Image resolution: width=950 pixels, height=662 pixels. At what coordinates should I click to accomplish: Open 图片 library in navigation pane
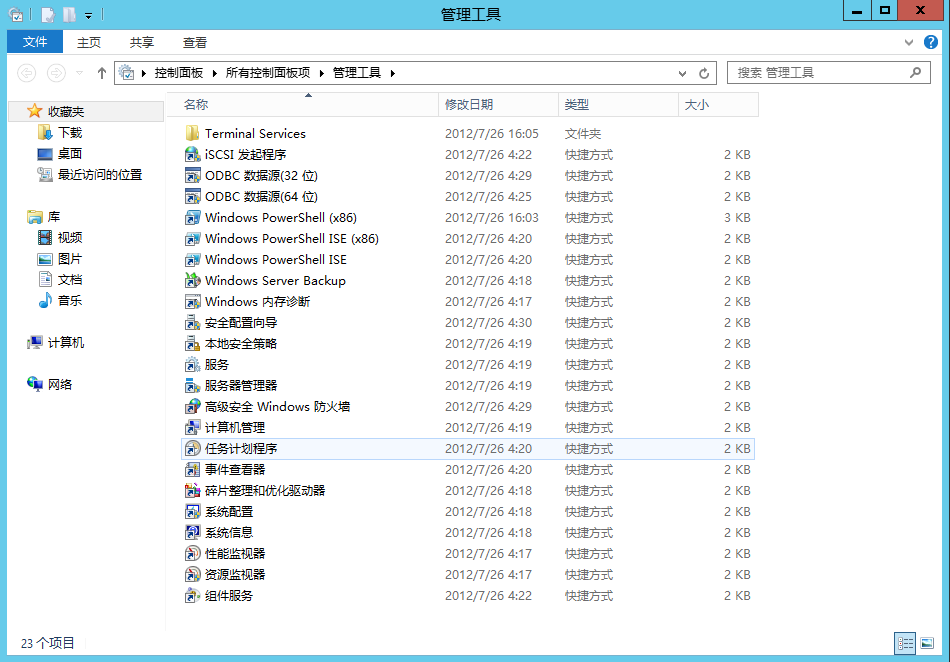(x=70, y=259)
